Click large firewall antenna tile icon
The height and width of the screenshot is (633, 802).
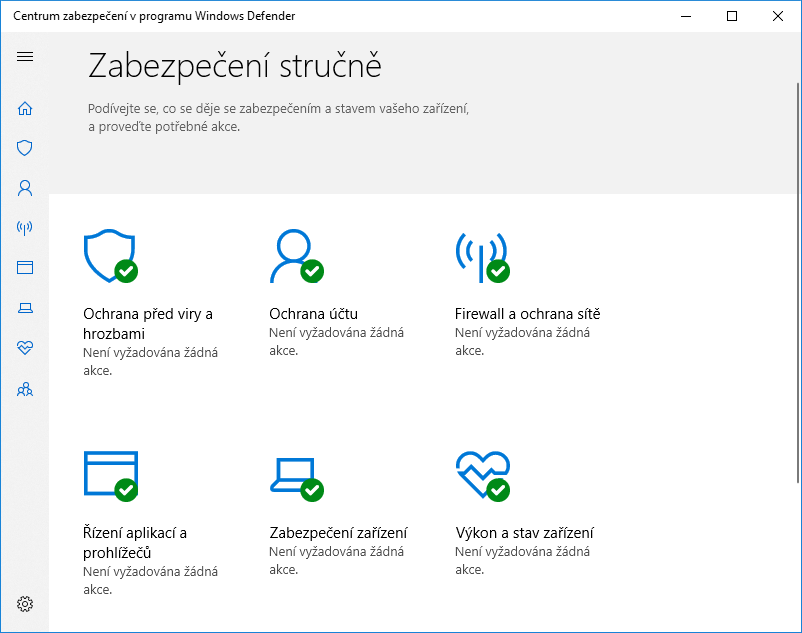pos(481,257)
